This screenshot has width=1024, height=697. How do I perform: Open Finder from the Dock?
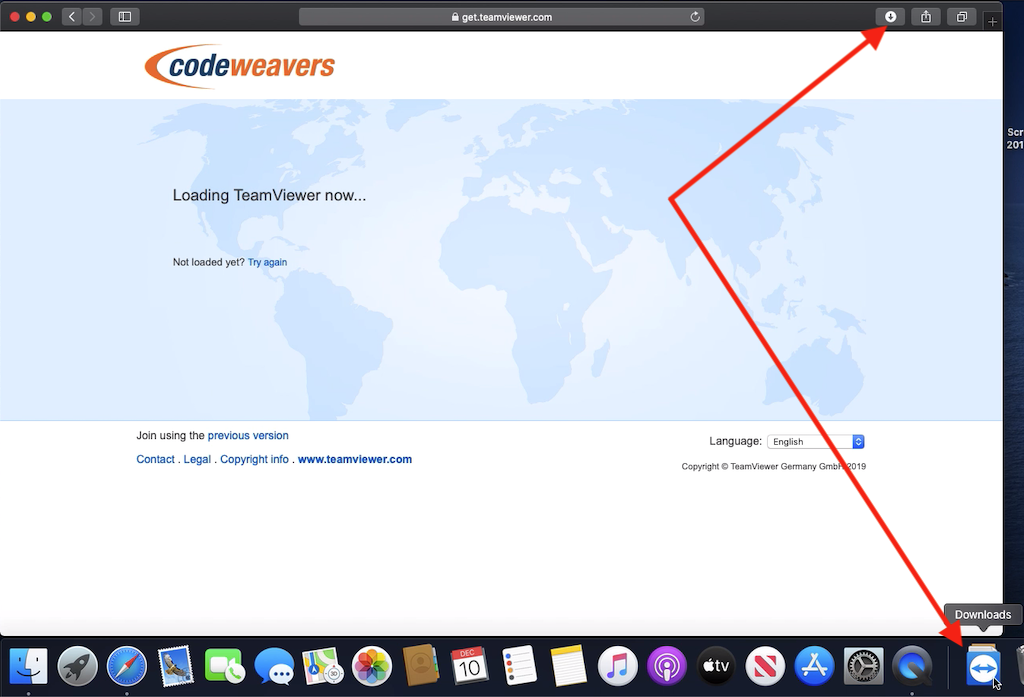click(x=28, y=666)
